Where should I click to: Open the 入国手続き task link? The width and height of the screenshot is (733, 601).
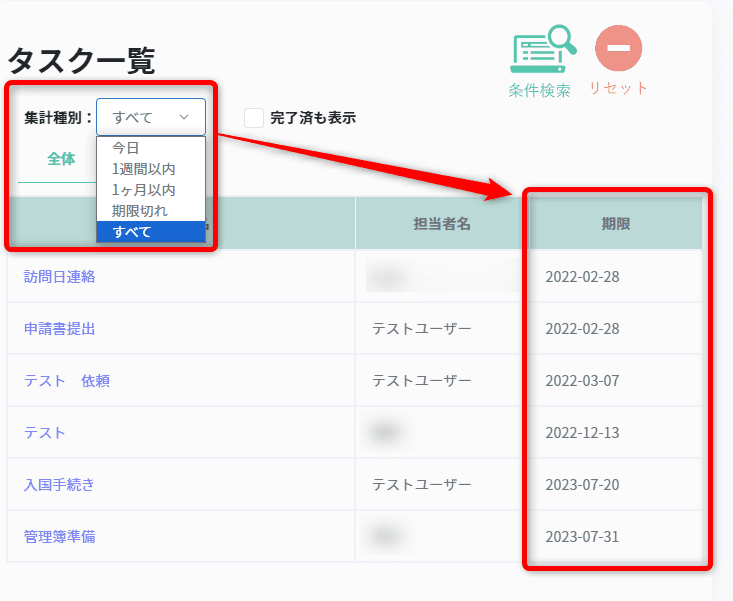click(x=60, y=484)
